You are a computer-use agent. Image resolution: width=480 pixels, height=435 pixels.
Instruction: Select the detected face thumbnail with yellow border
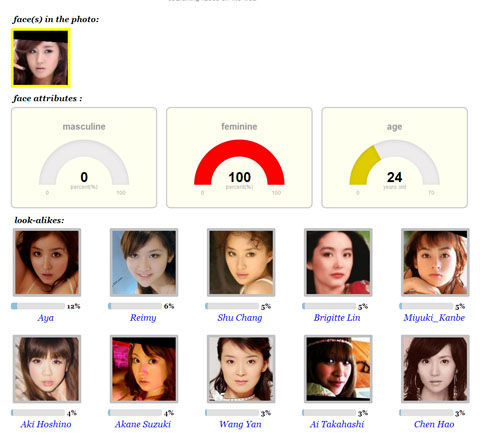pyautogui.click(x=41, y=58)
